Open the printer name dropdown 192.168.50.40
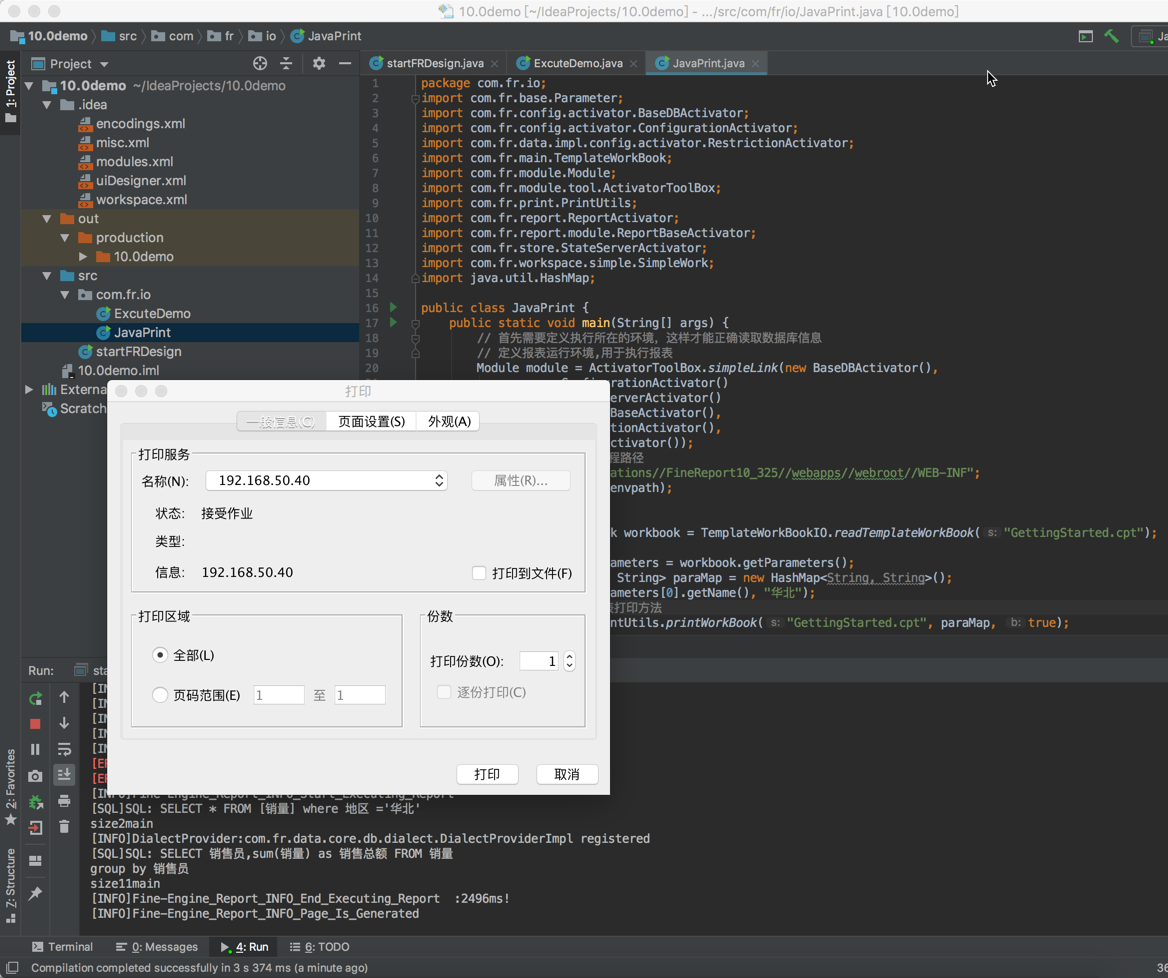1168x978 pixels. 326,481
